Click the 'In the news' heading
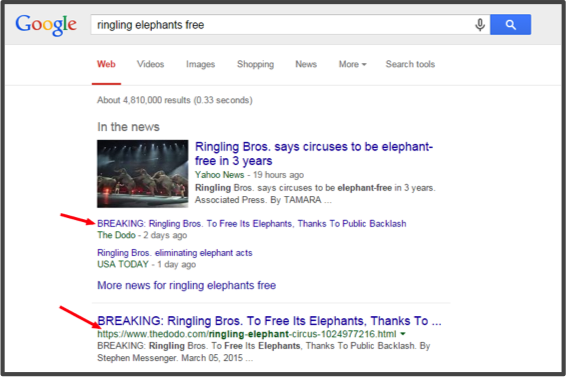Viewport: 566px width, 377px height. [x=128, y=127]
